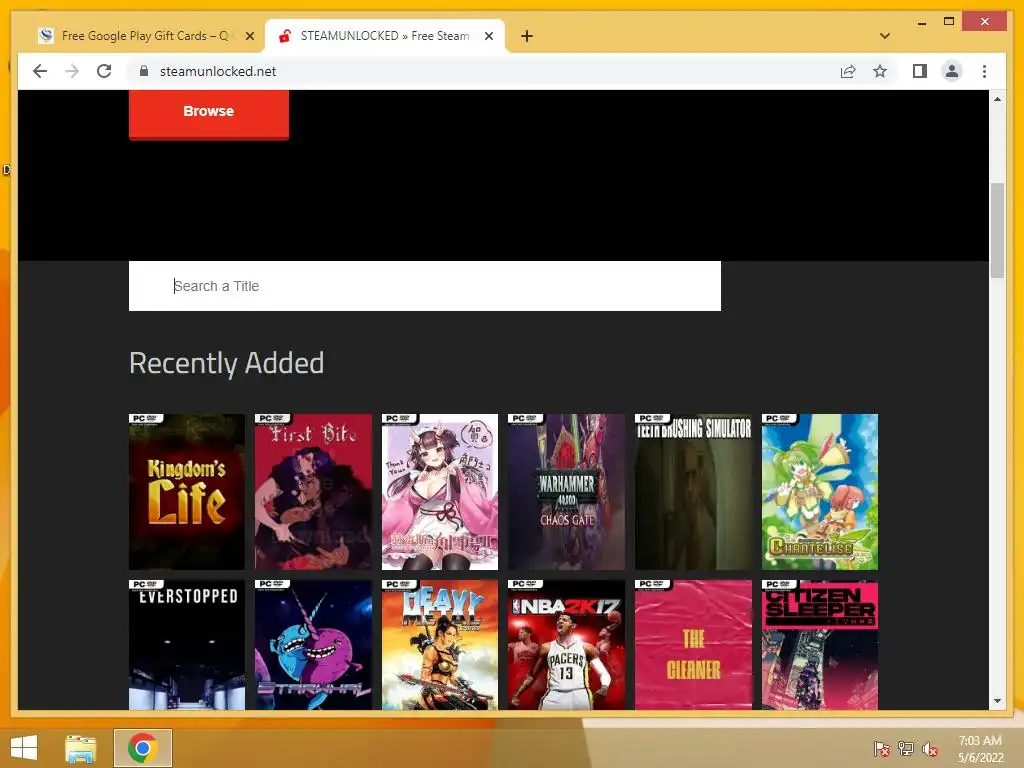Click the page scrollbar thumb
1024x768 pixels.
997,231
